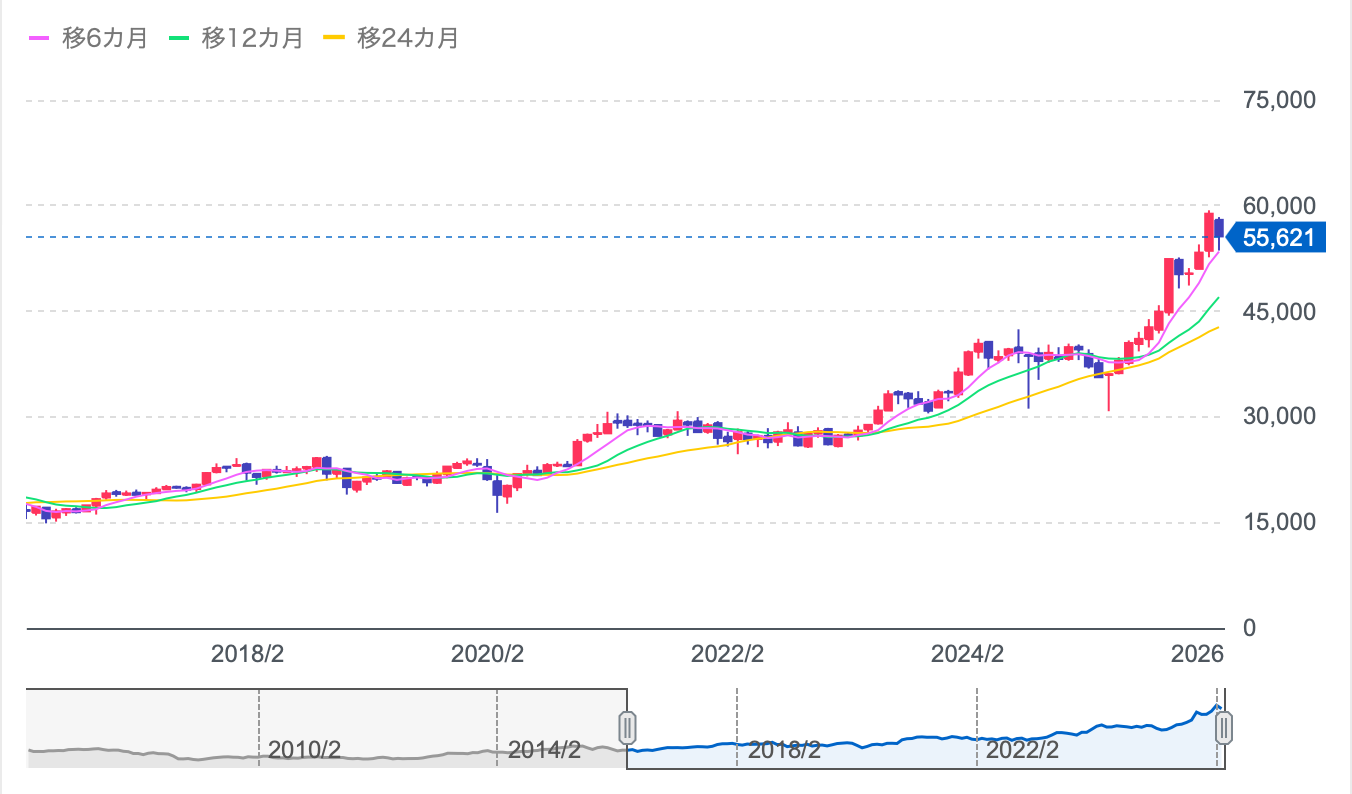Click the 45,000 y-axis label
The width and height of the screenshot is (1352, 794).
pyautogui.click(x=1278, y=311)
